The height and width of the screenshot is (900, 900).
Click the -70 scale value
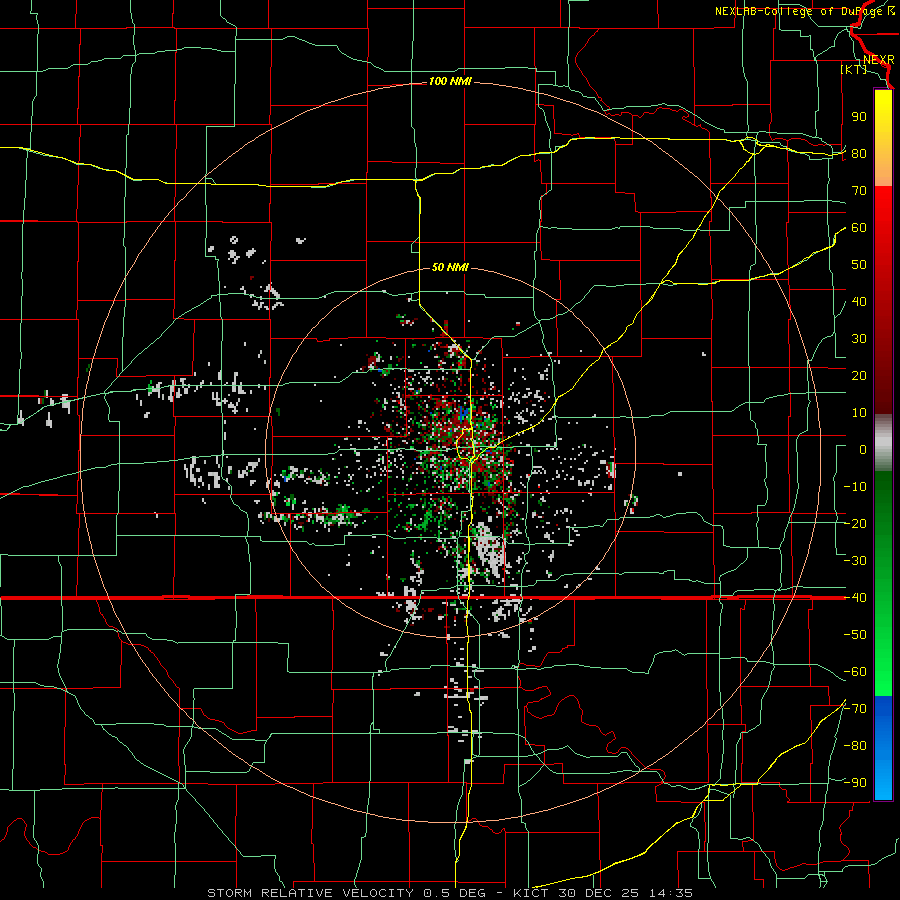[855, 709]
